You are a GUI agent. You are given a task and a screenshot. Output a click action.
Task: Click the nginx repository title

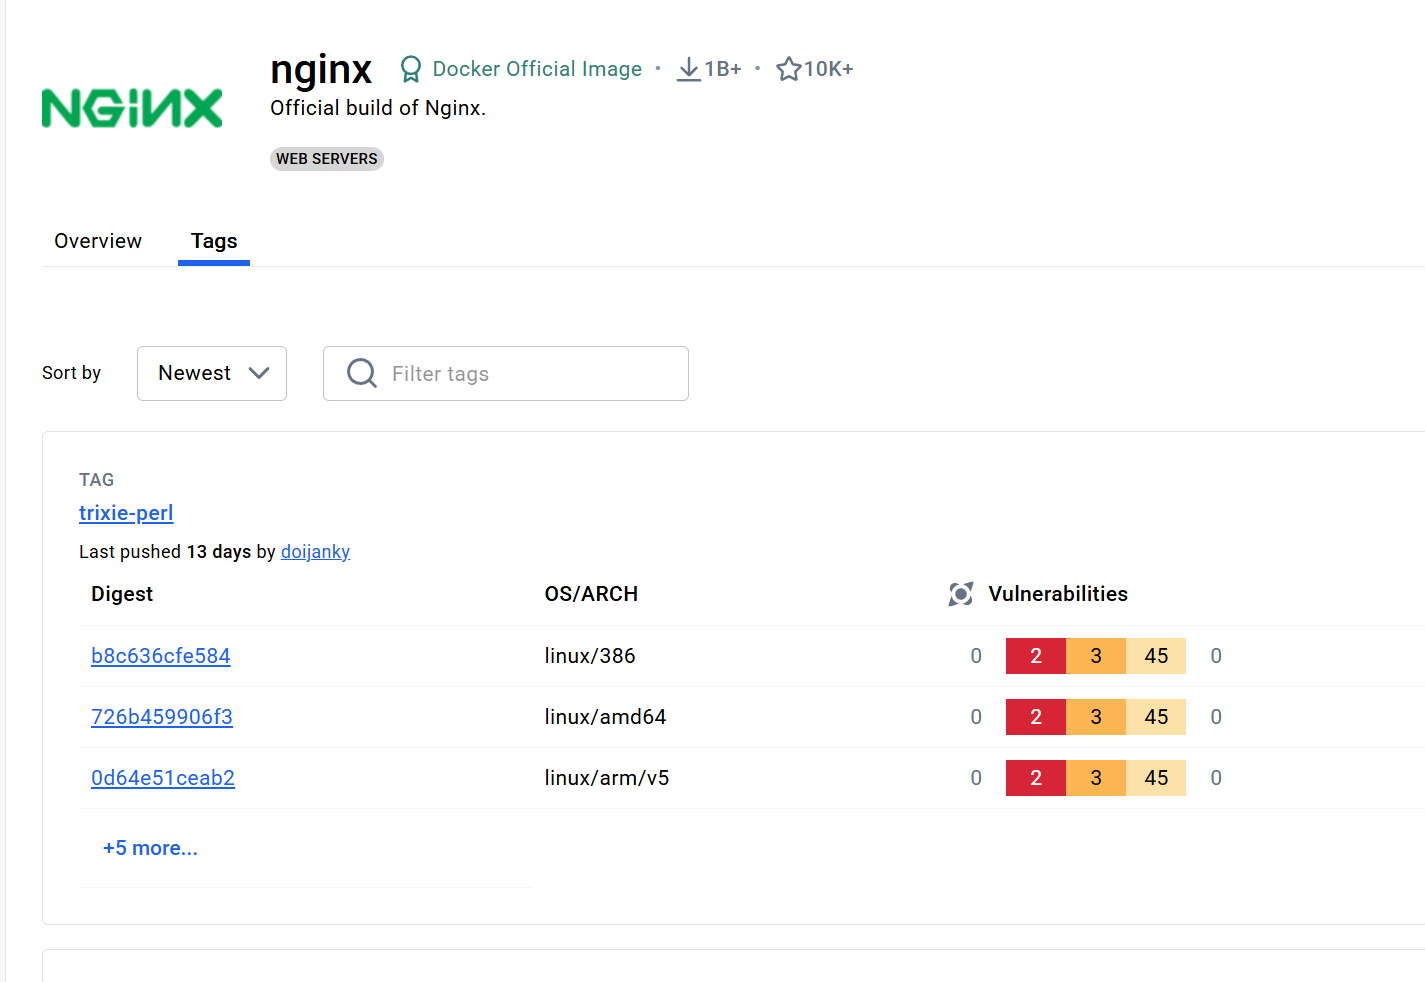pos(321,69)
